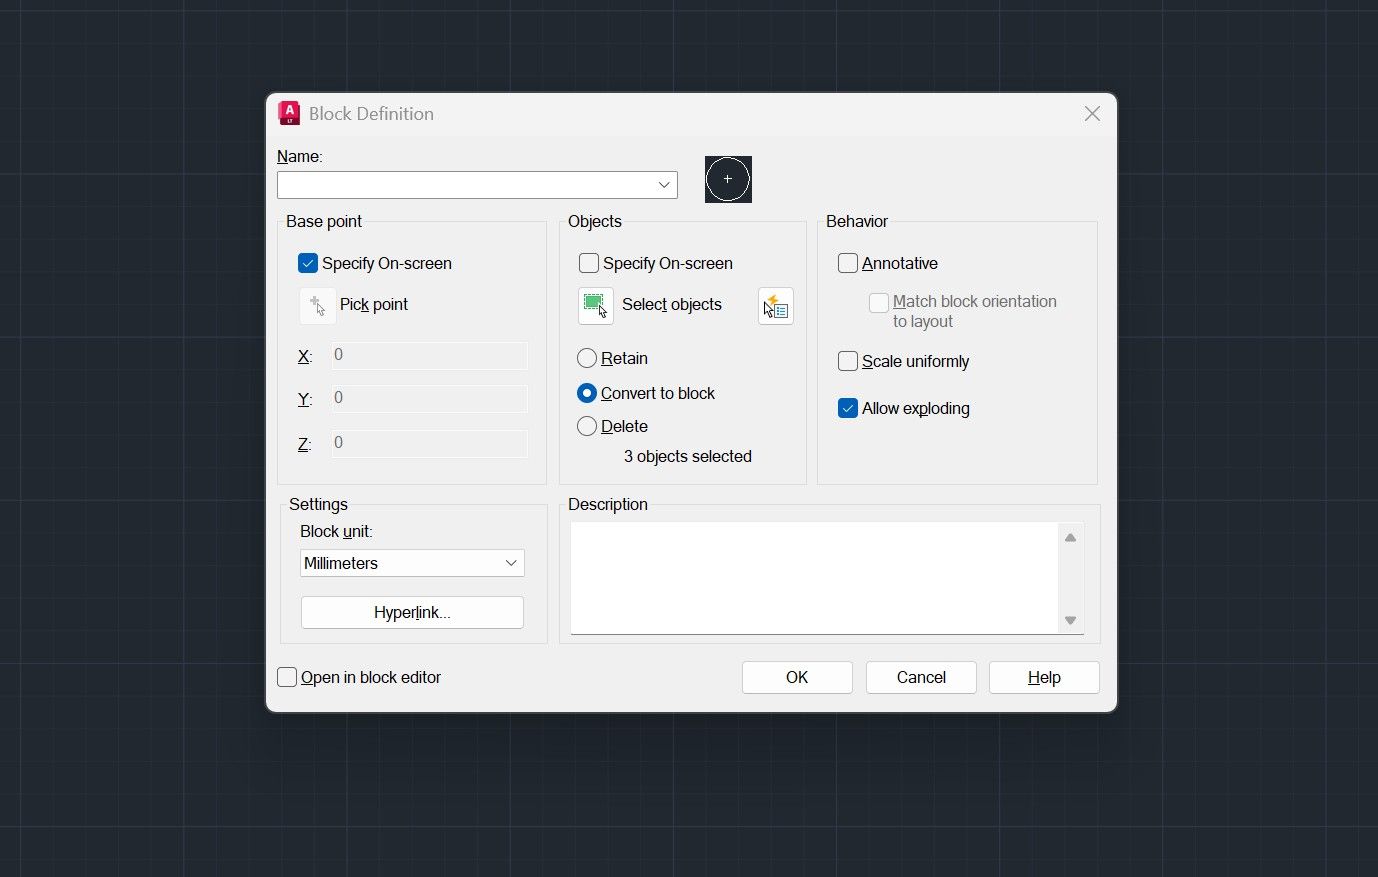The image size is (1378, 877).
Task: Click the Description scrollbar up arrow
Action: tap(1070, 537)
